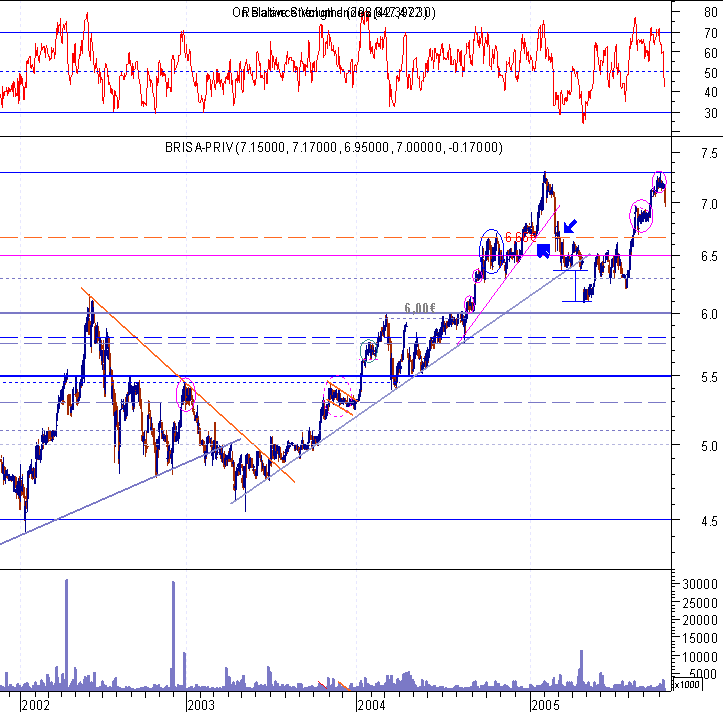Select the 50 label on RSI axis

point(711,73)
